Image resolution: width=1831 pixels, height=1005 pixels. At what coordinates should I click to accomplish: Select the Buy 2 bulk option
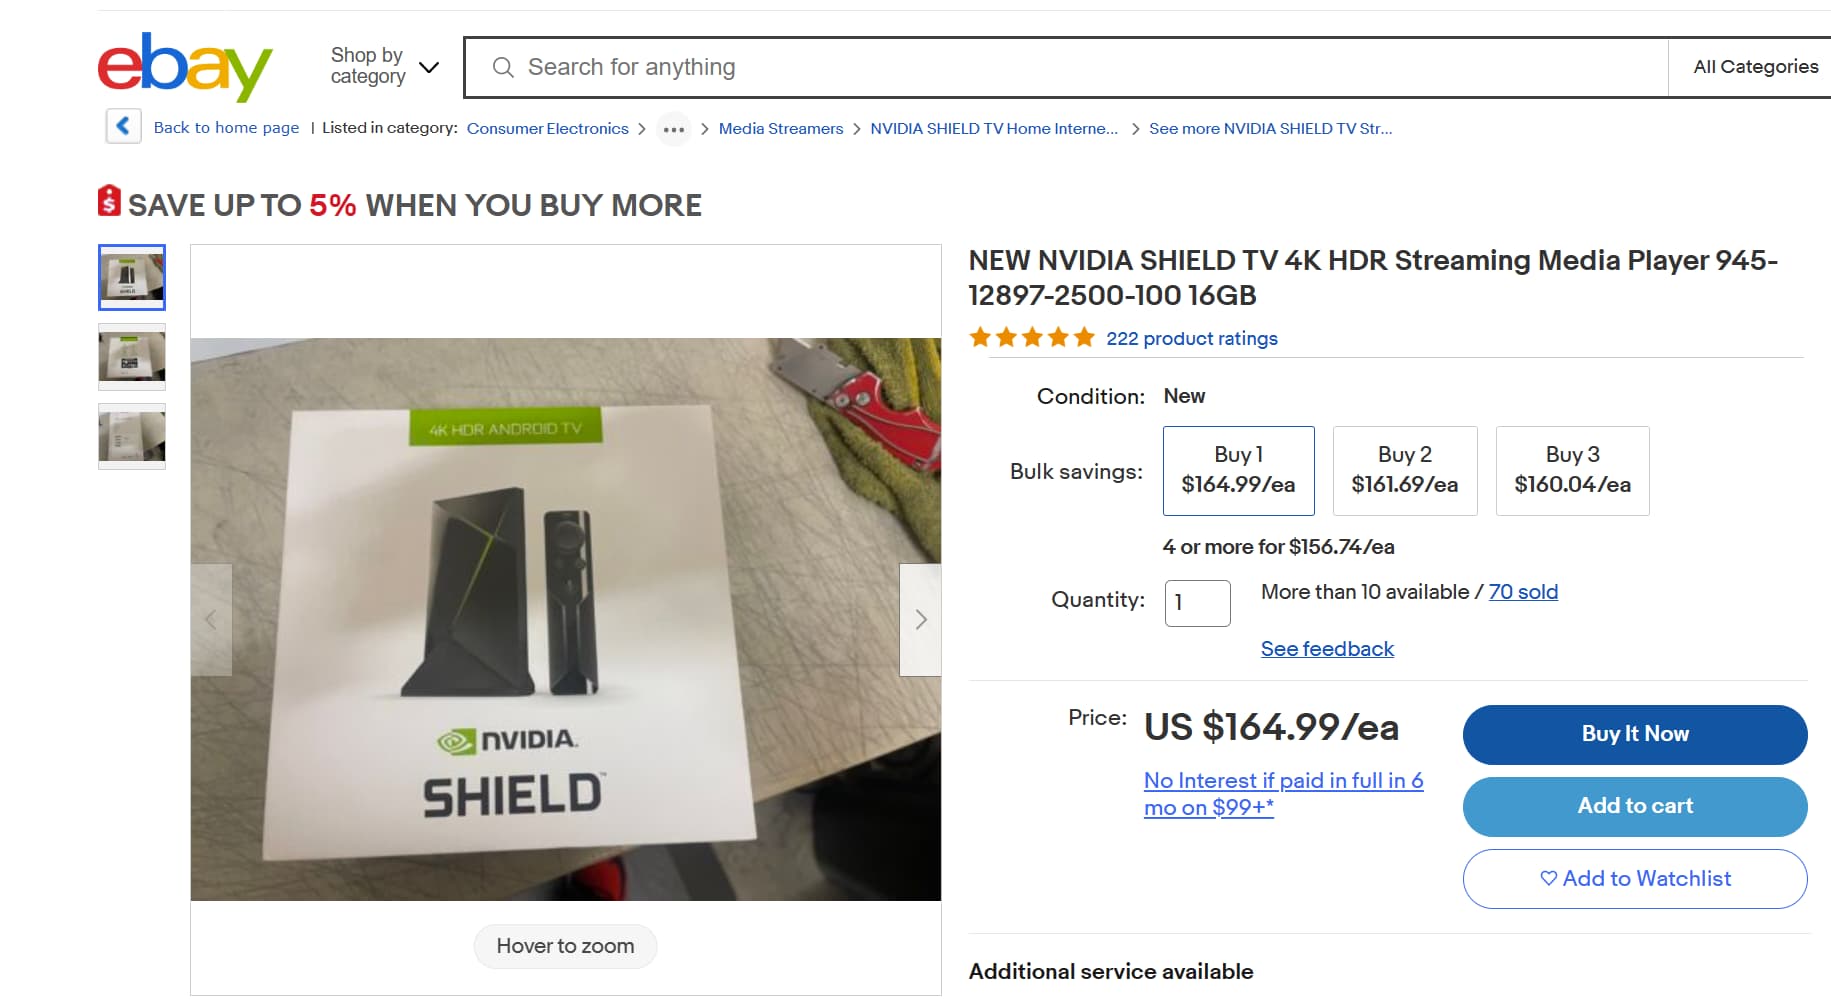pyautogui.click(x=1404, y=471)
